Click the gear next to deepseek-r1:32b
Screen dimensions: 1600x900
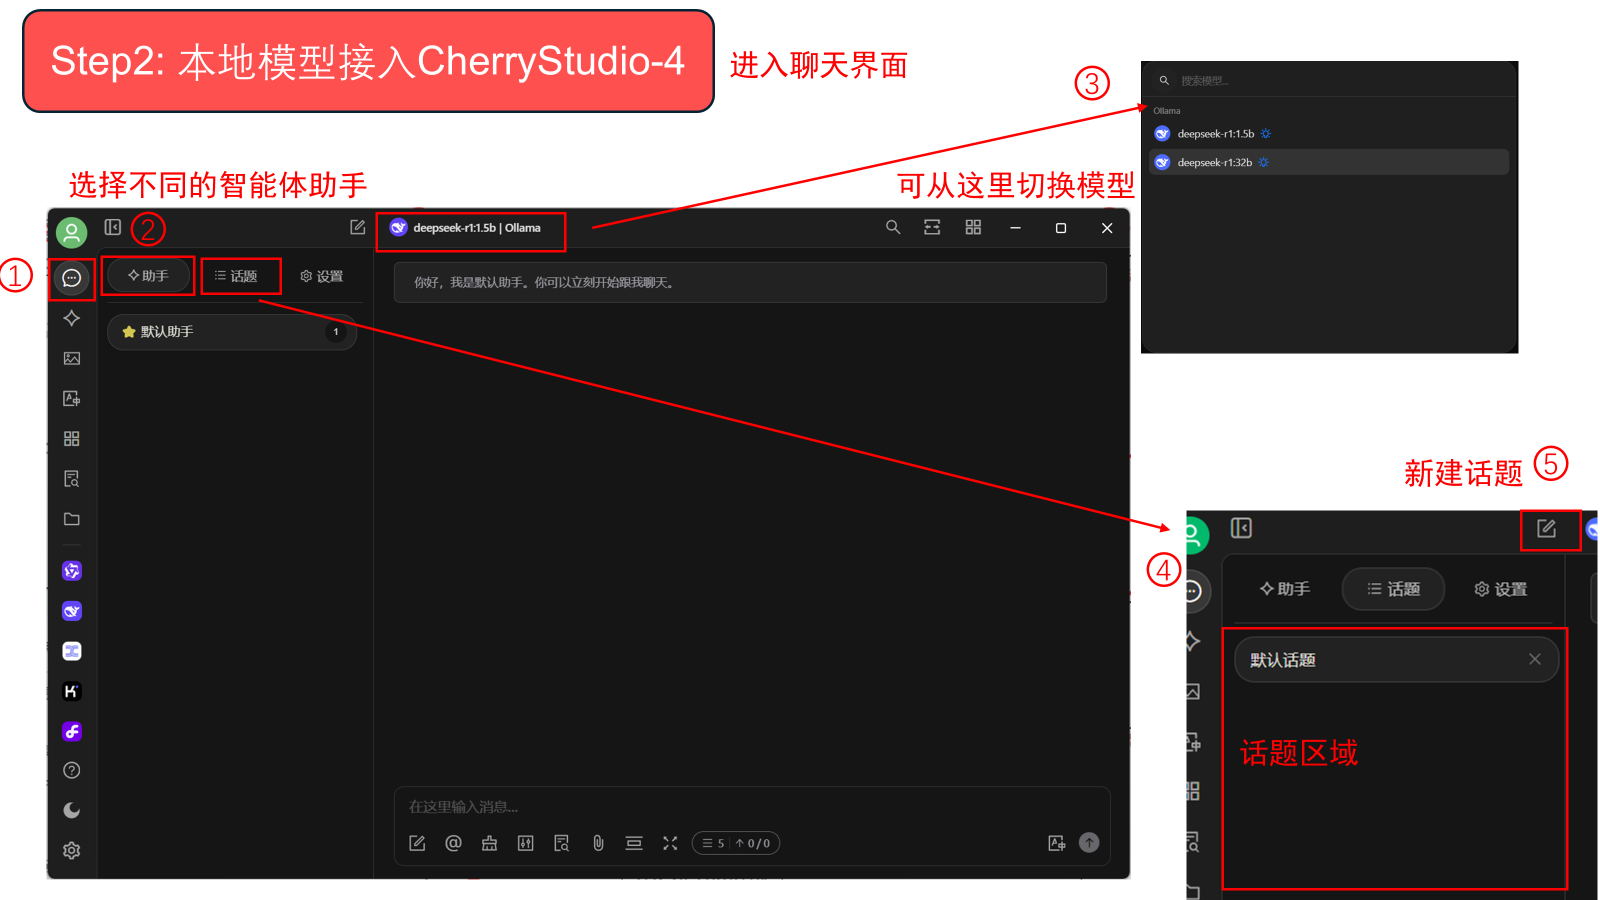click(1264, 162)
